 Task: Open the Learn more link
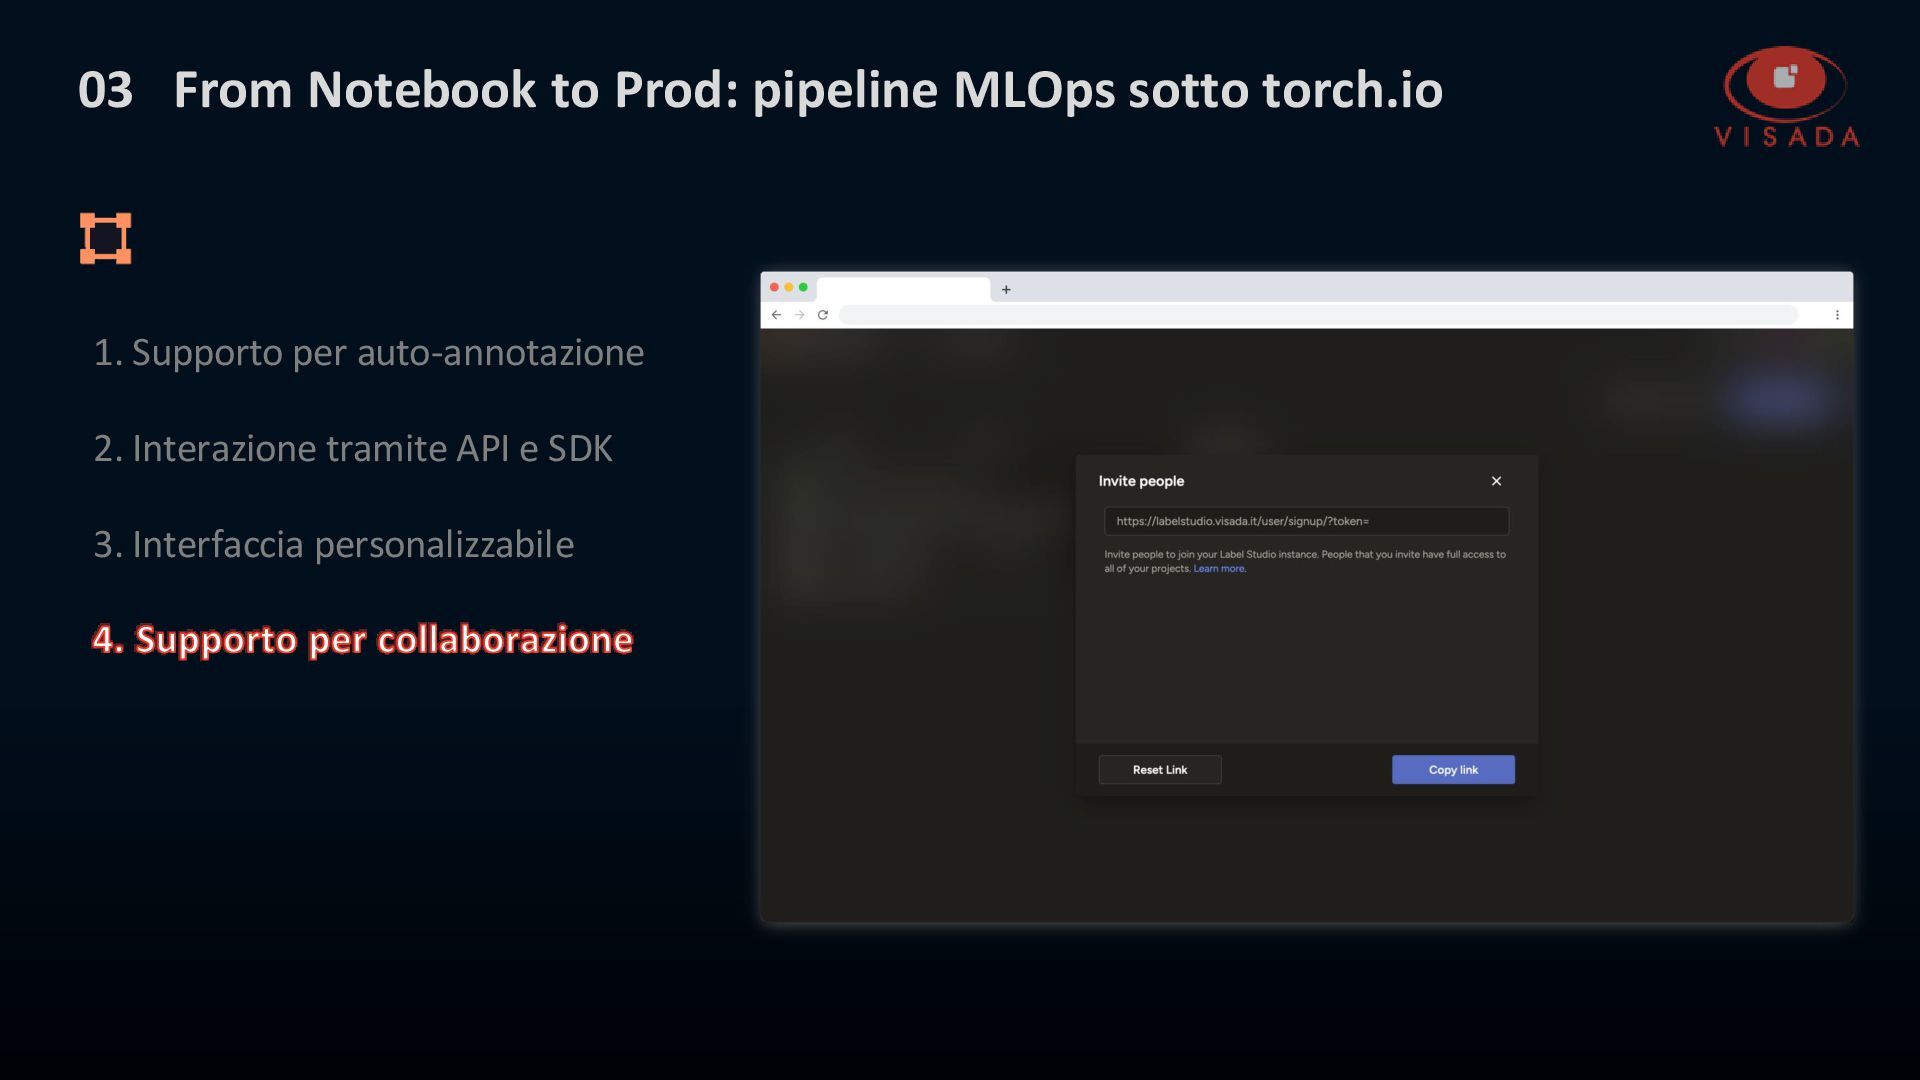[1219, 569]
